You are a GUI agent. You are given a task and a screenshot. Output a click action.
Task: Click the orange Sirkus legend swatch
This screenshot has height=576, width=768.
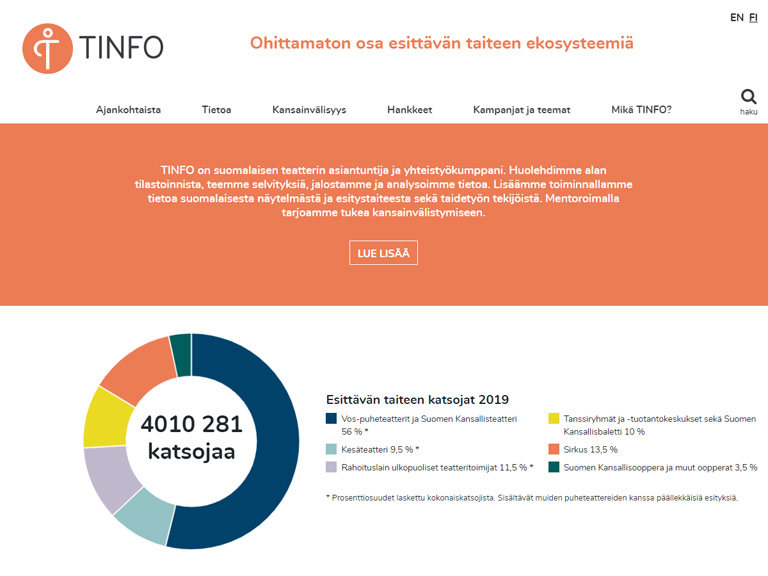click(x=554, y=449)
